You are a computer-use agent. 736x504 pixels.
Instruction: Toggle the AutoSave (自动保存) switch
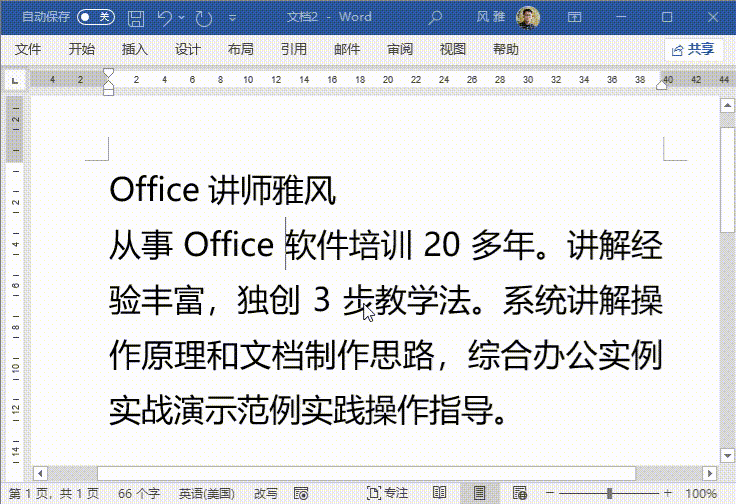96,17
